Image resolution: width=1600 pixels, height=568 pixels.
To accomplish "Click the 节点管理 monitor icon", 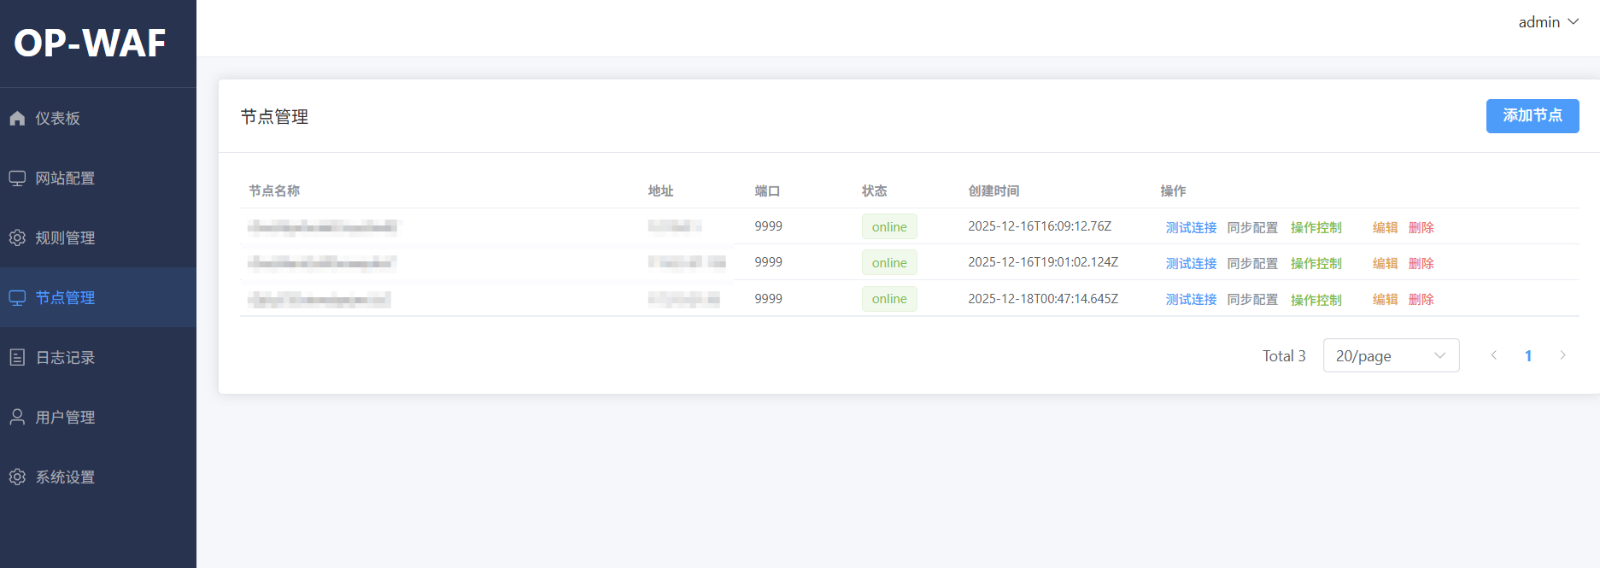I will [x=17, y=298].
